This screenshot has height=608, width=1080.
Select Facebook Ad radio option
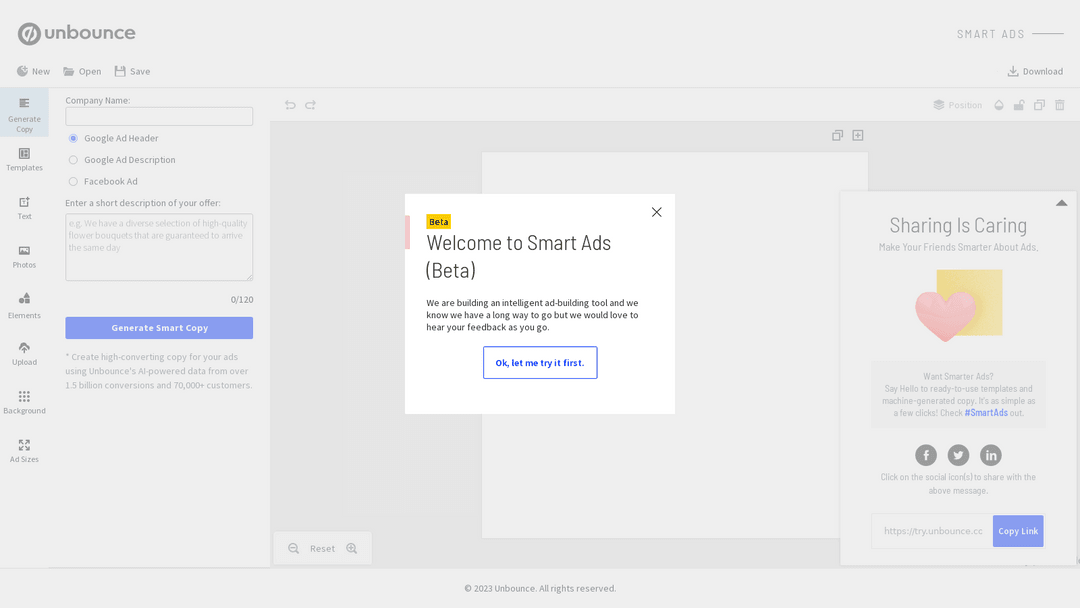[x=73, y=182]
